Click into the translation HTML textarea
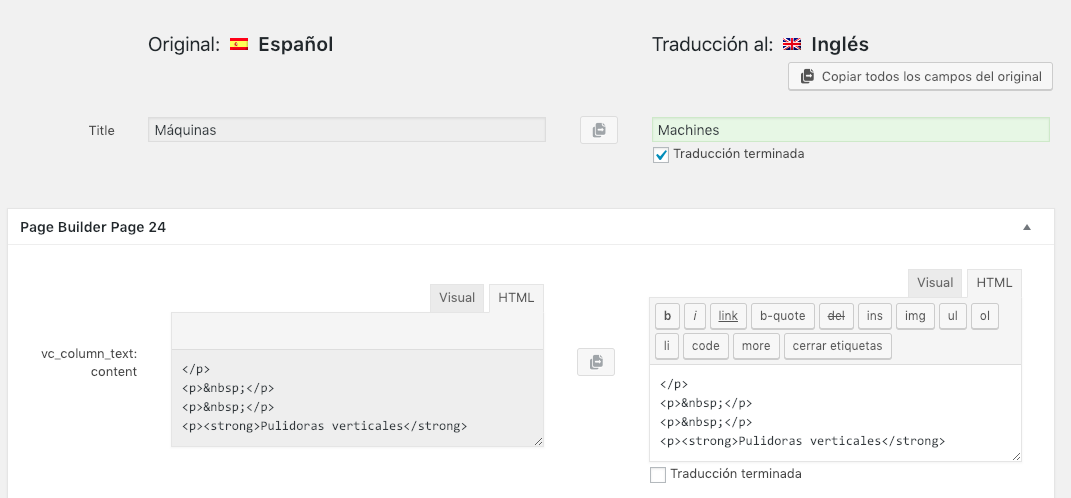Screen dimensions: 1071x498 835,413
